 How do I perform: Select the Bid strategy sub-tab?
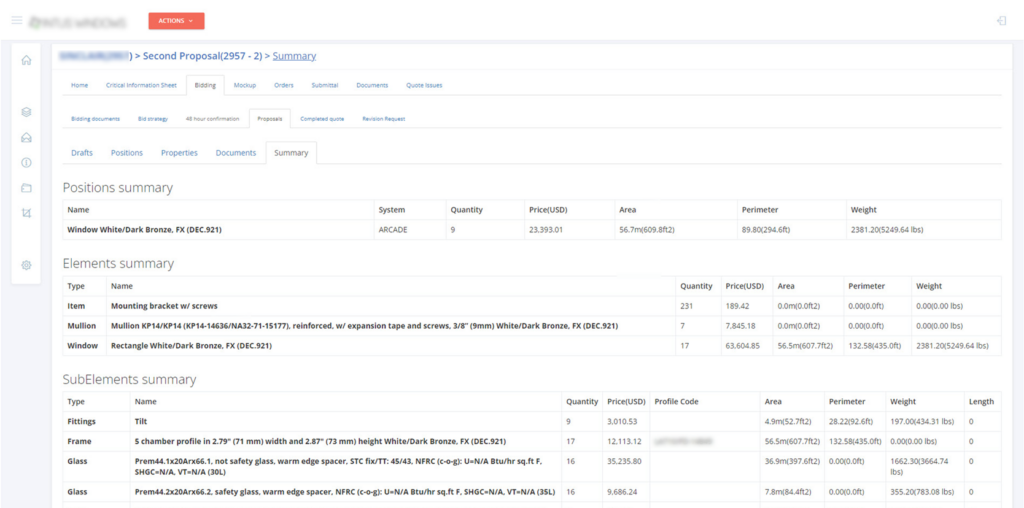click(153, 119)
